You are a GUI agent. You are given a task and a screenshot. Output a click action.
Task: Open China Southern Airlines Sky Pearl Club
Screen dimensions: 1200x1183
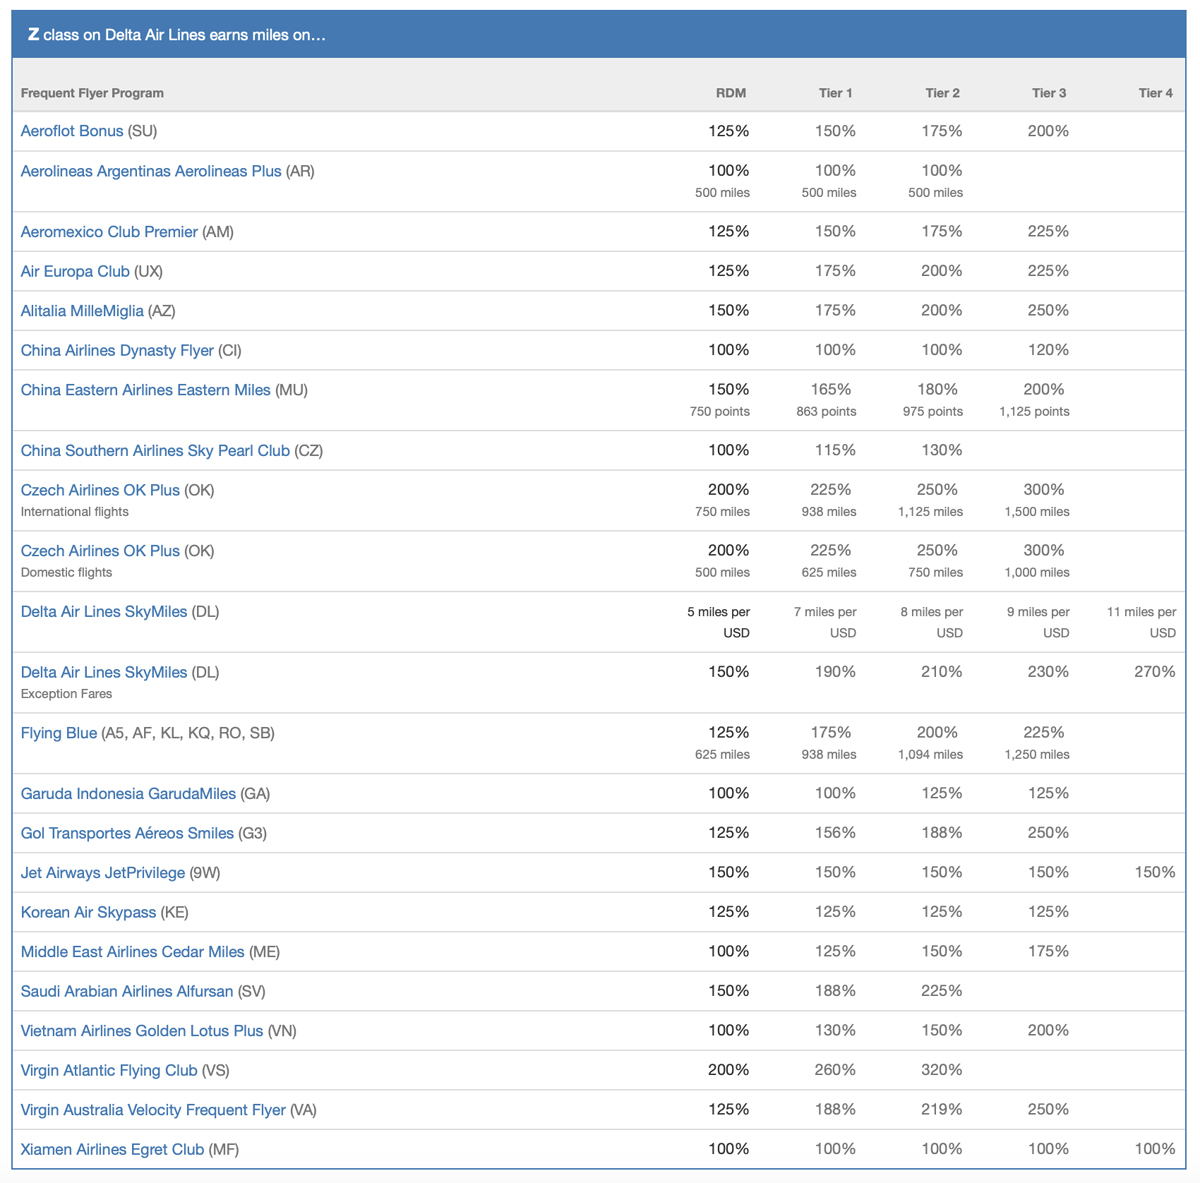point(155,451)
